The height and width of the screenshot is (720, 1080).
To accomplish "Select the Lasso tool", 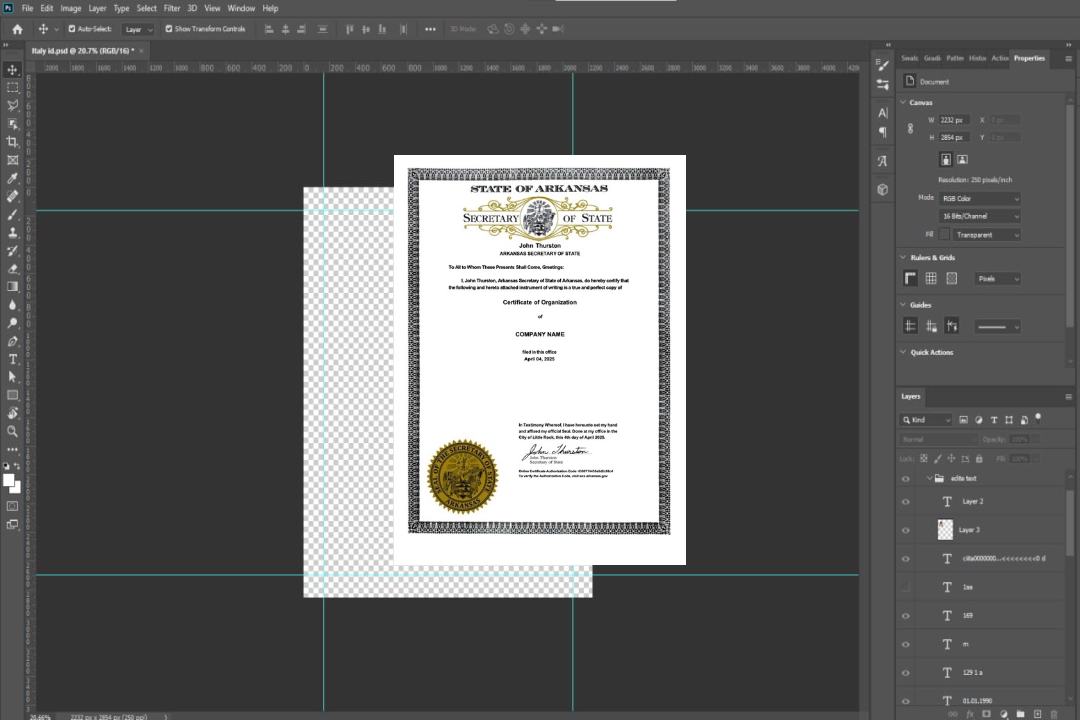I will pyautogui.click(x=12, y=105).
